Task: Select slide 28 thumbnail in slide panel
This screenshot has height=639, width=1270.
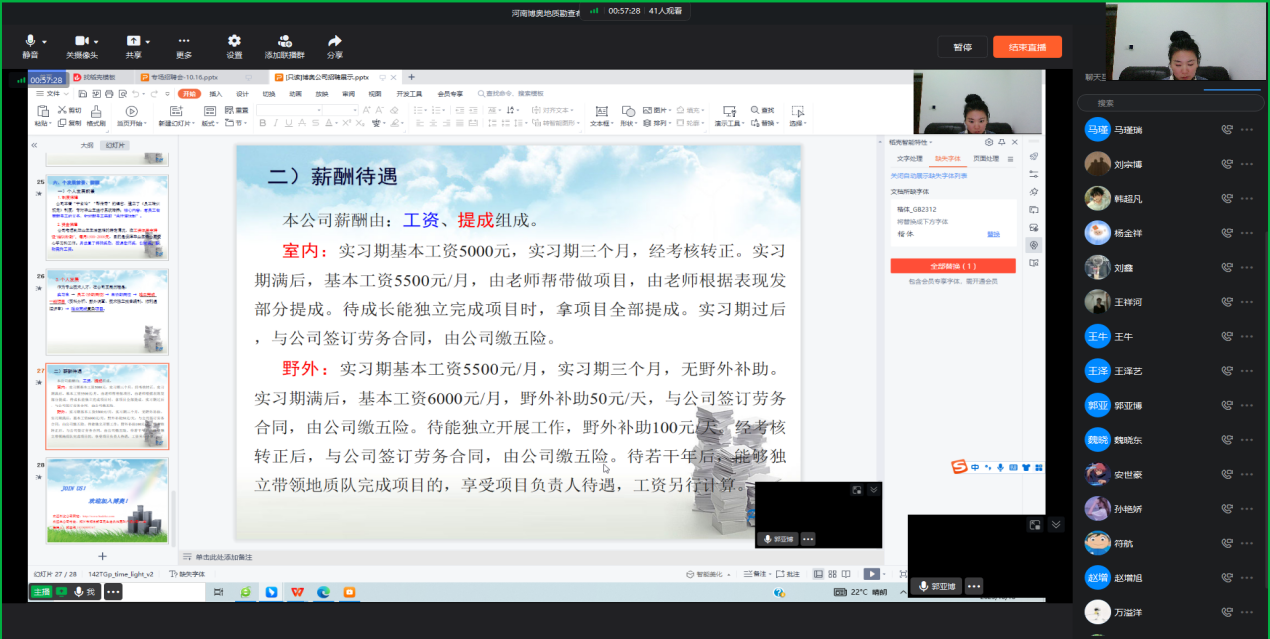Action: [107, 500]
